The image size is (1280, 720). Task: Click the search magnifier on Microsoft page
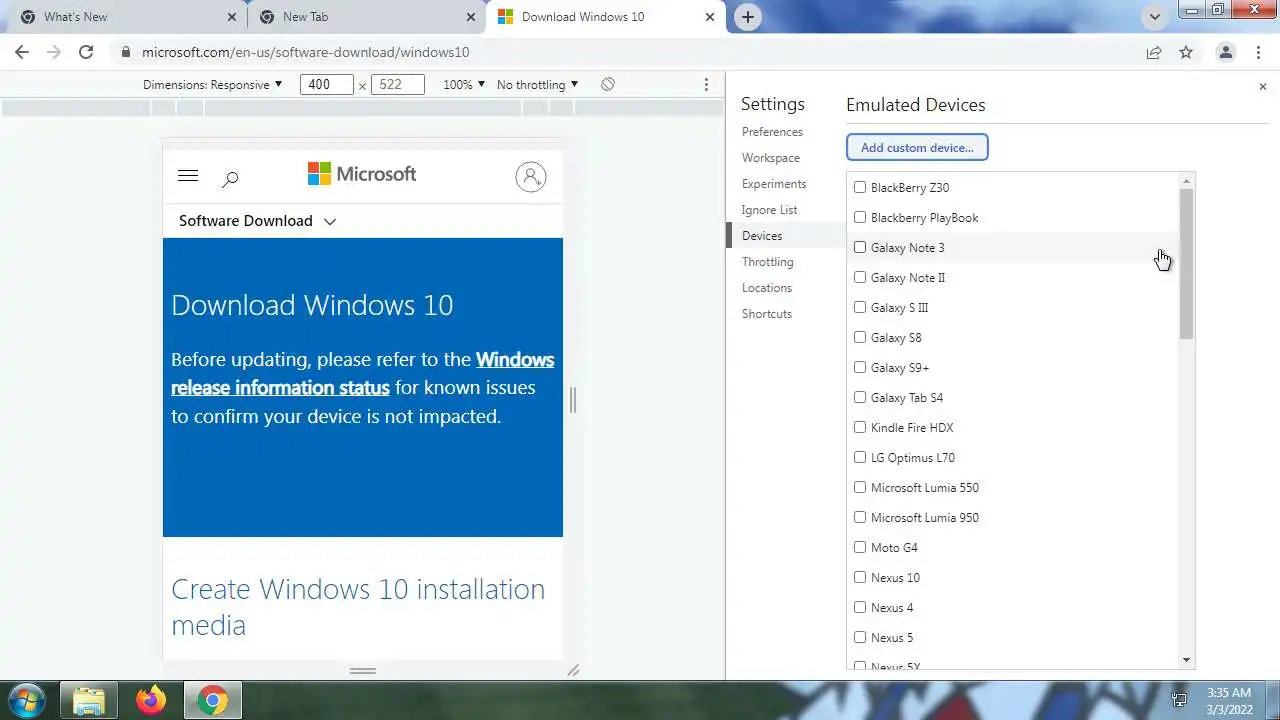[230, 178]
